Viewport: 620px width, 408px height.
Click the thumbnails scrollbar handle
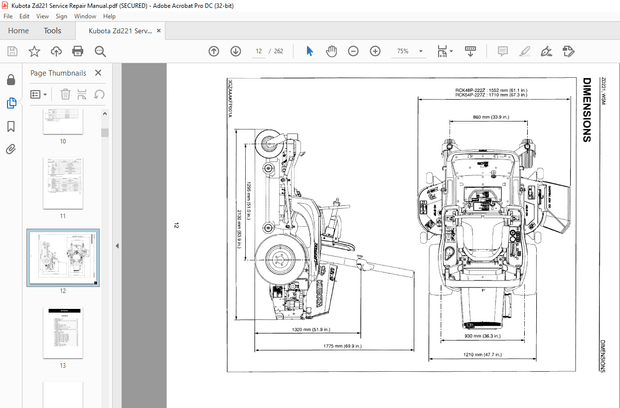click(105, 132)
